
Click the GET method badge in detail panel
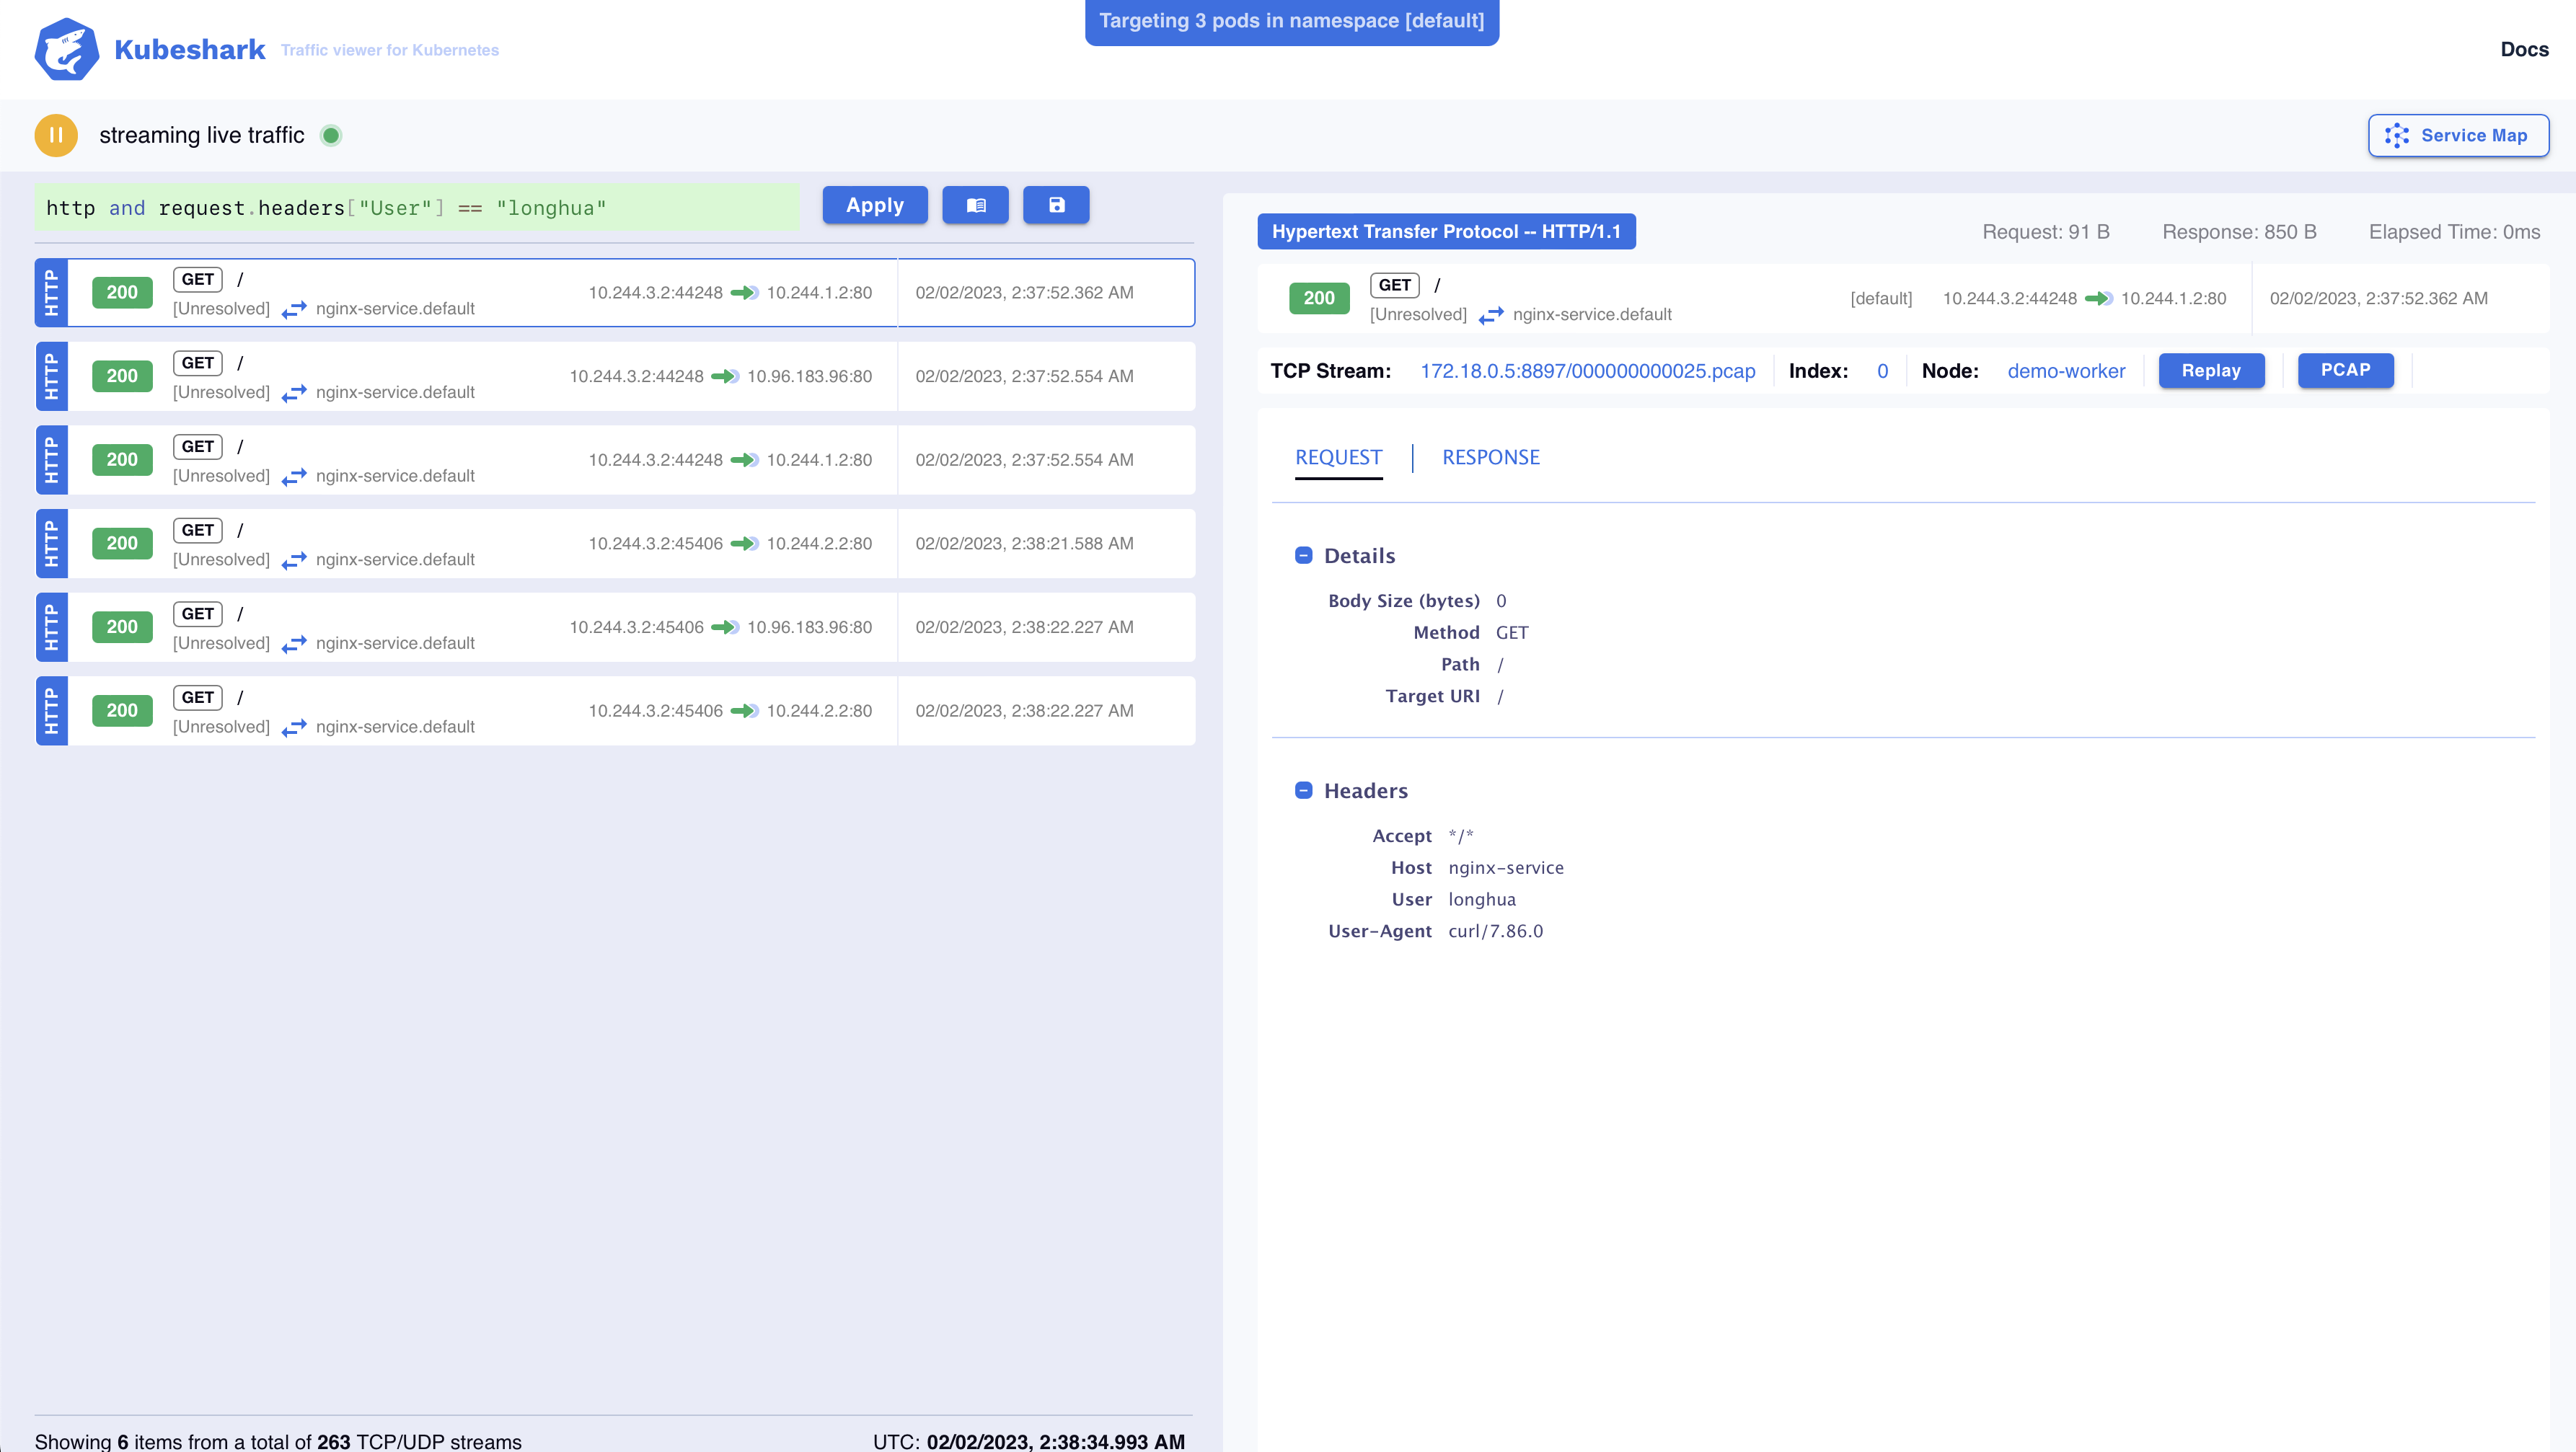tap(1394, 285)
